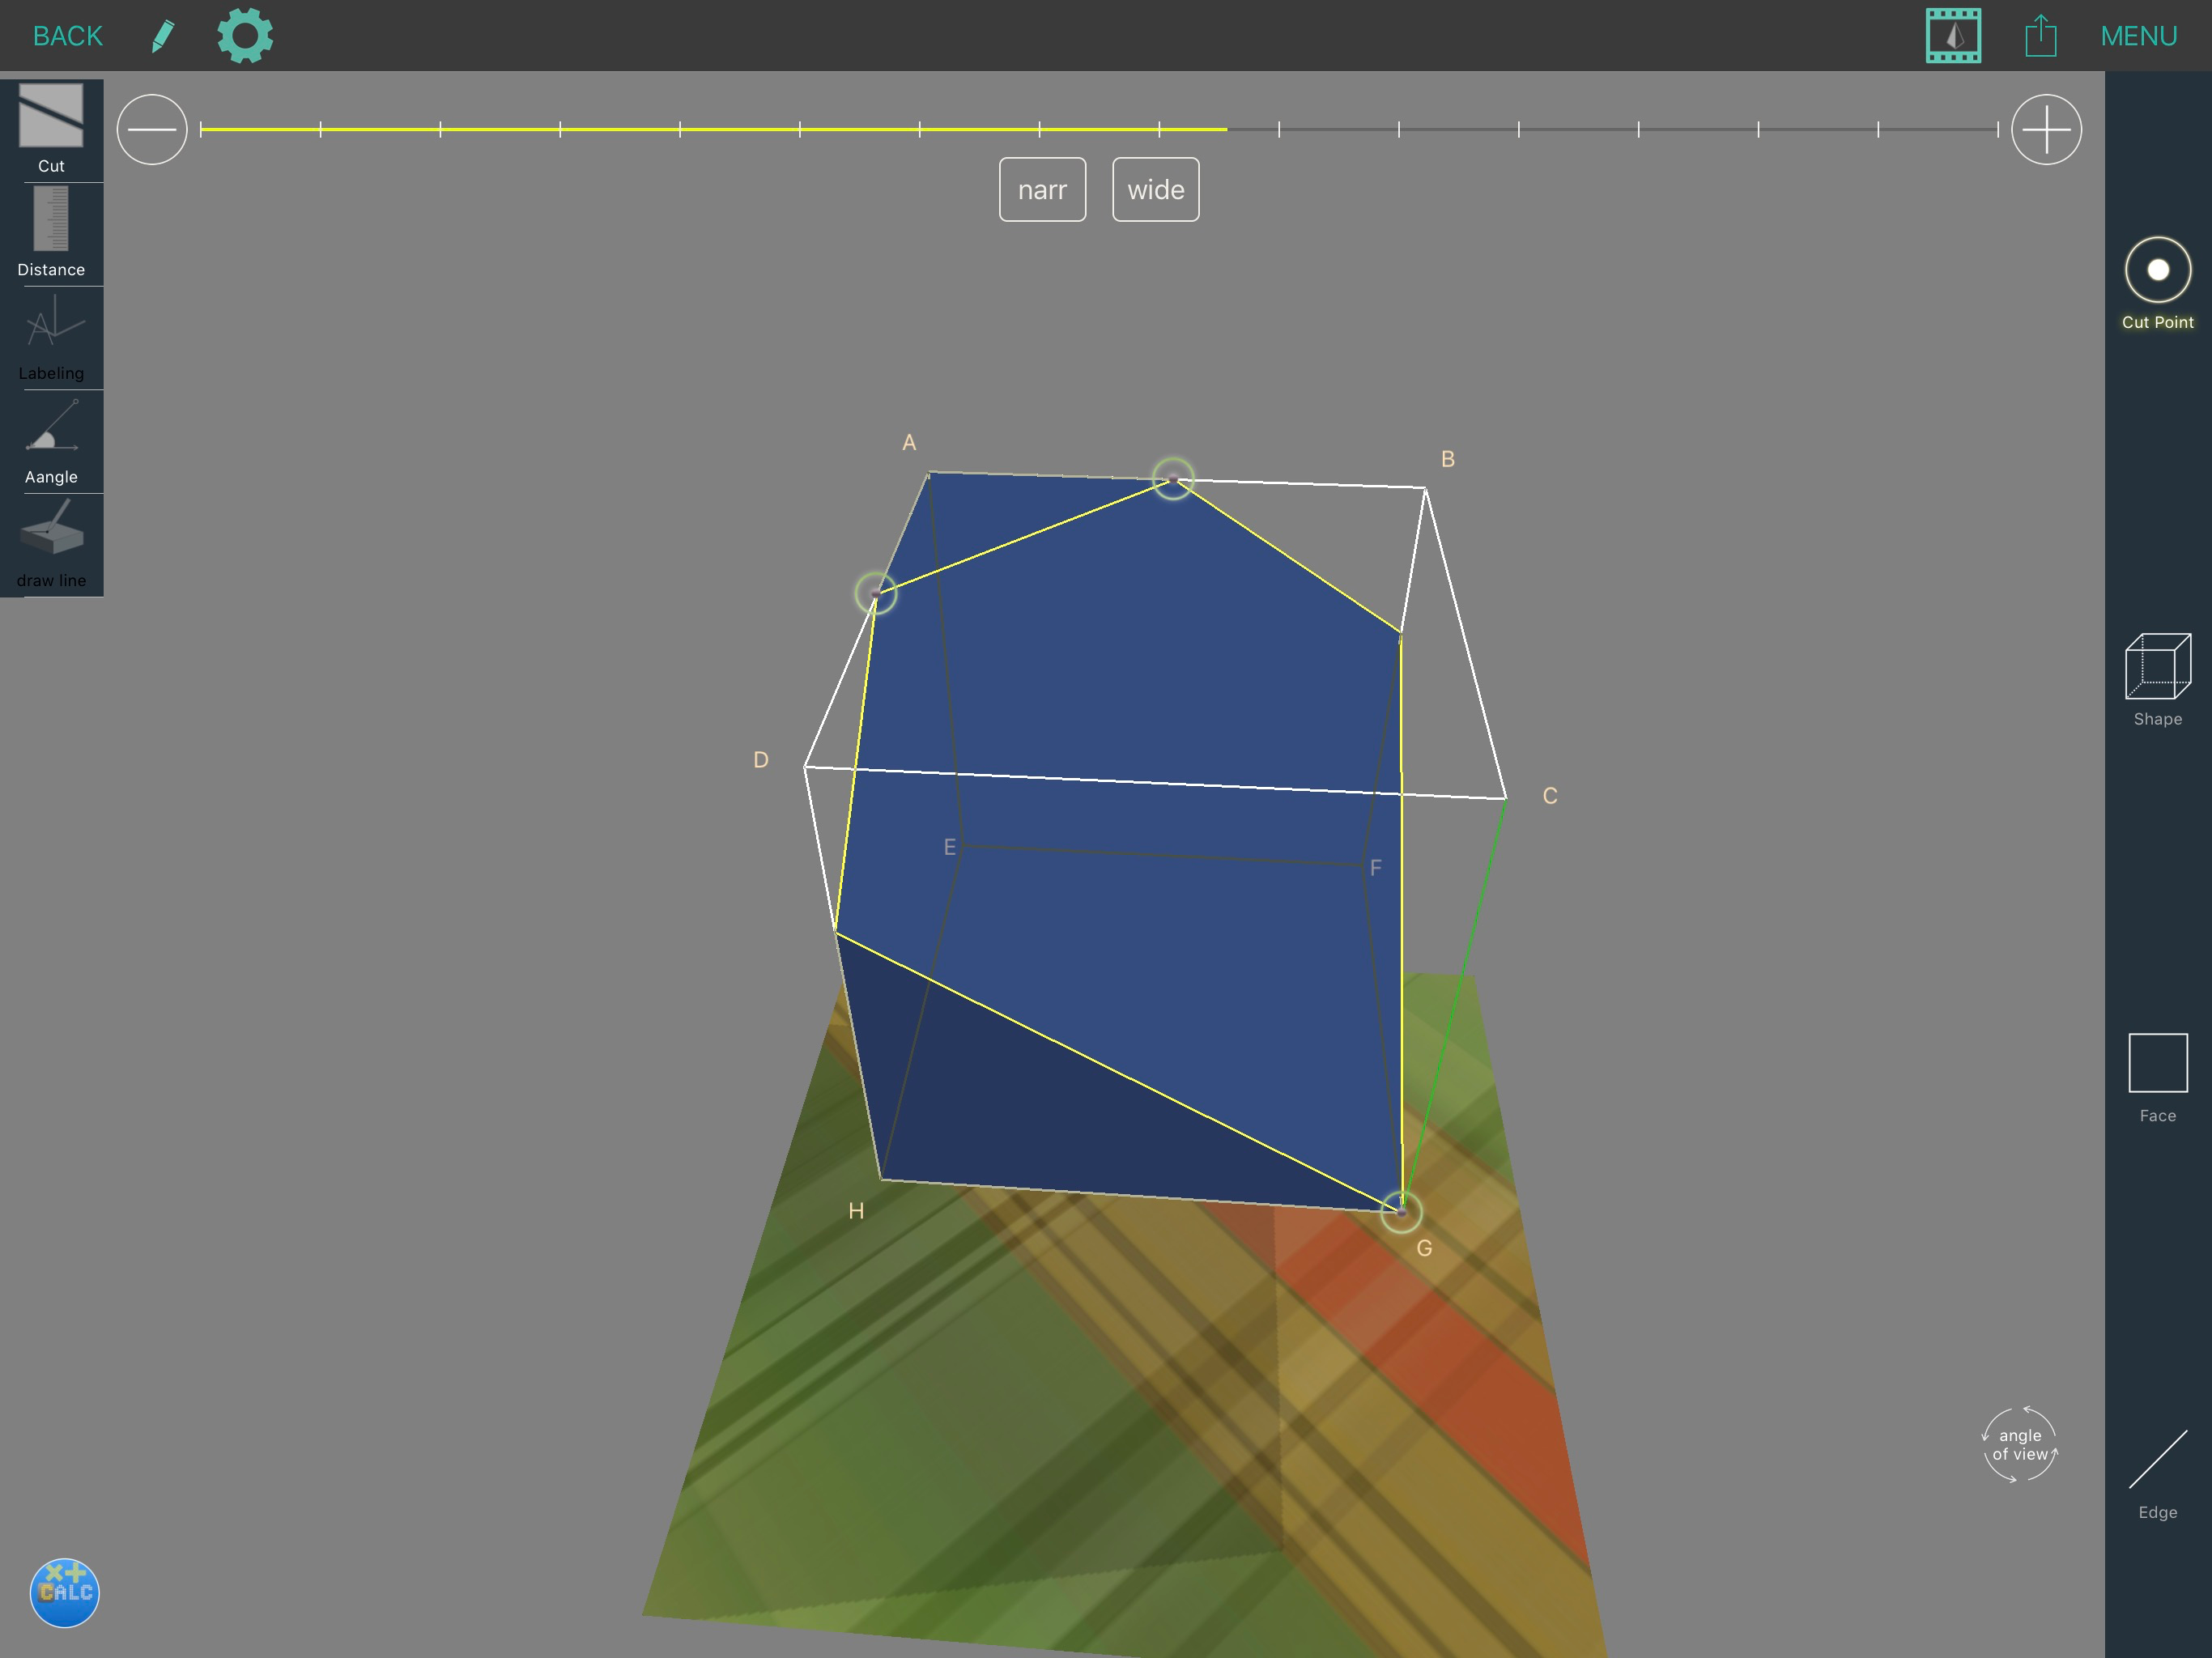2212x1658 pixels.
Task: Tap the share export icon
Action: (2040, 36)
